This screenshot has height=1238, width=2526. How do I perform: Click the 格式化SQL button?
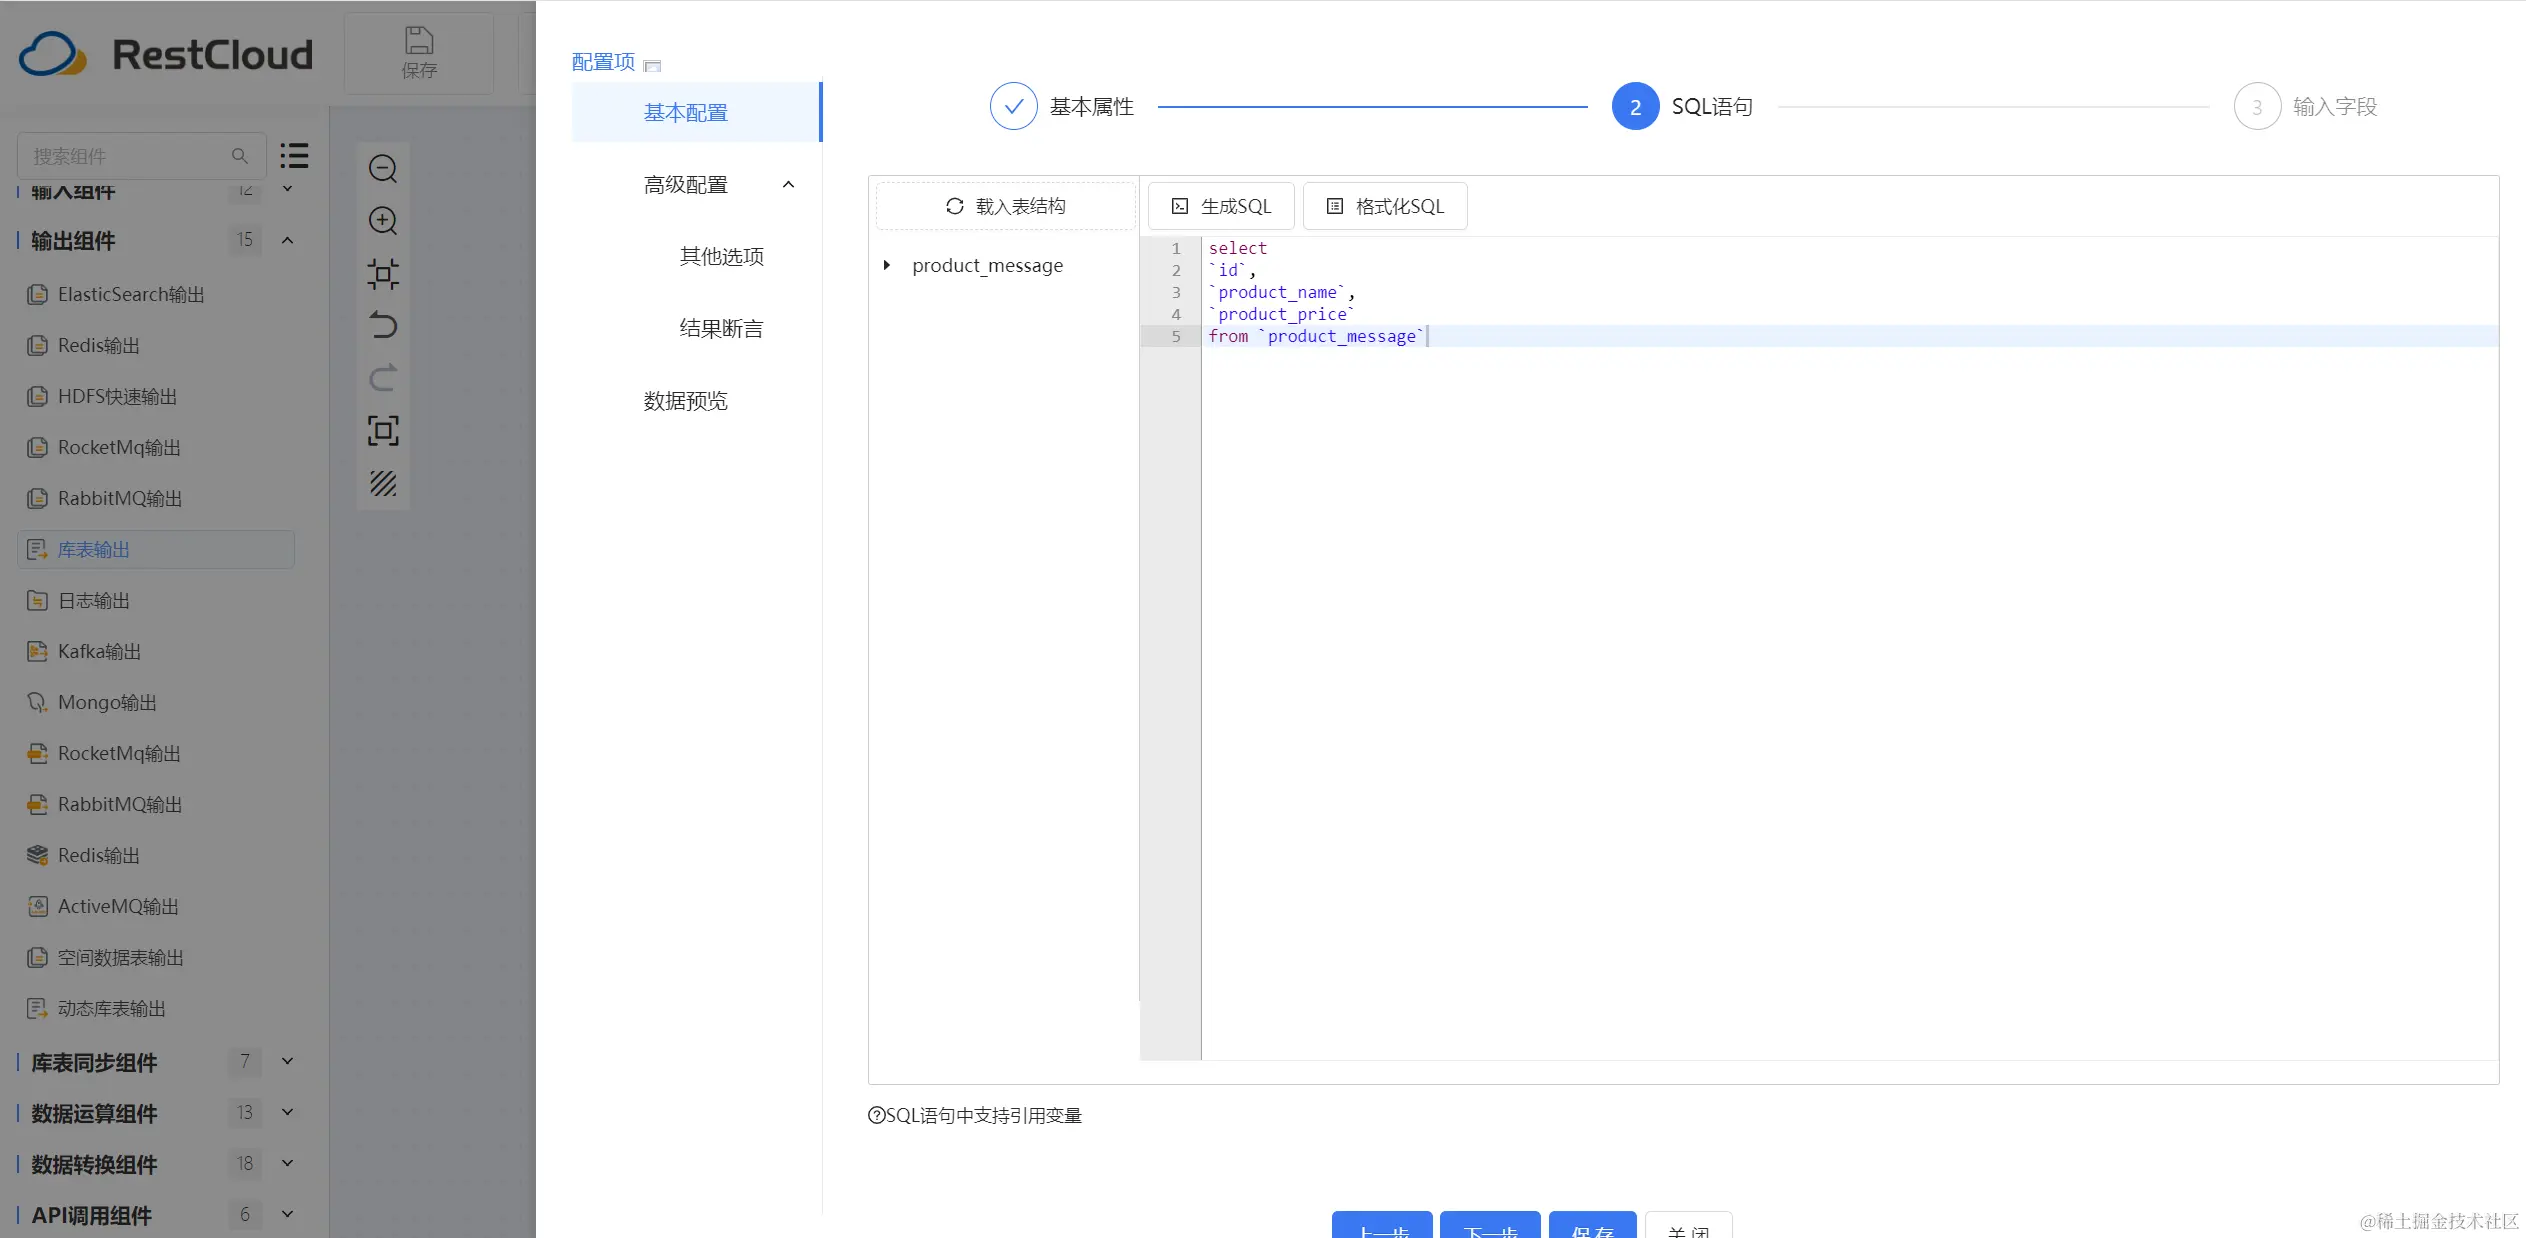1385,206
